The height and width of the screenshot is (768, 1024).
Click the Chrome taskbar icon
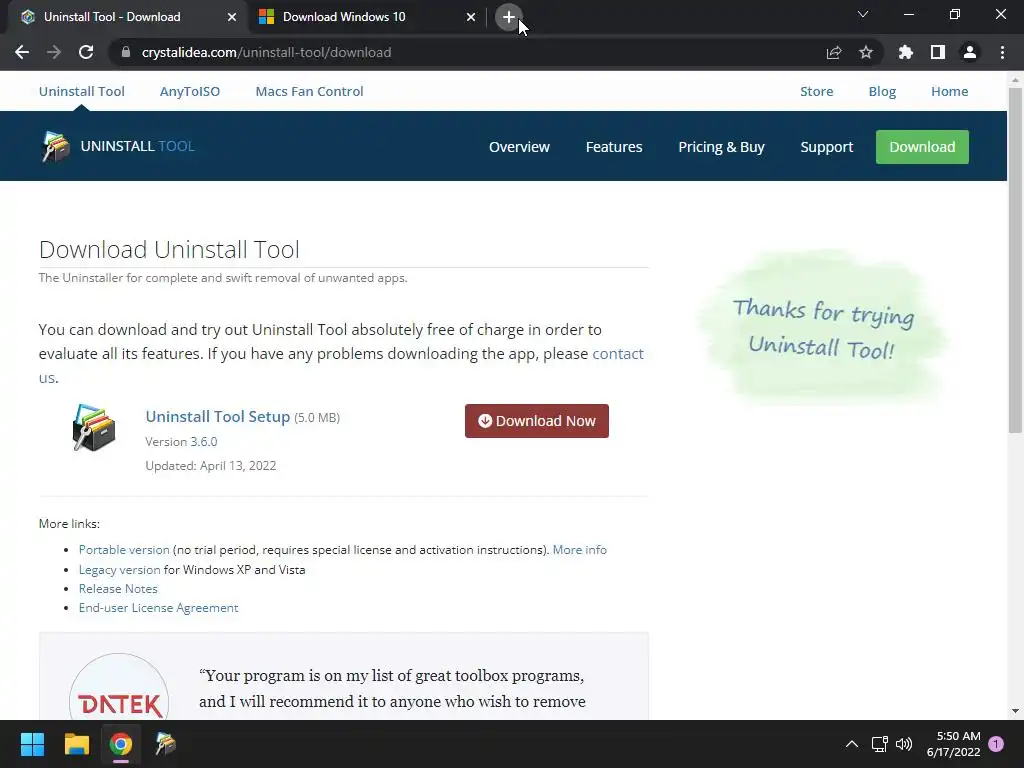121,744
